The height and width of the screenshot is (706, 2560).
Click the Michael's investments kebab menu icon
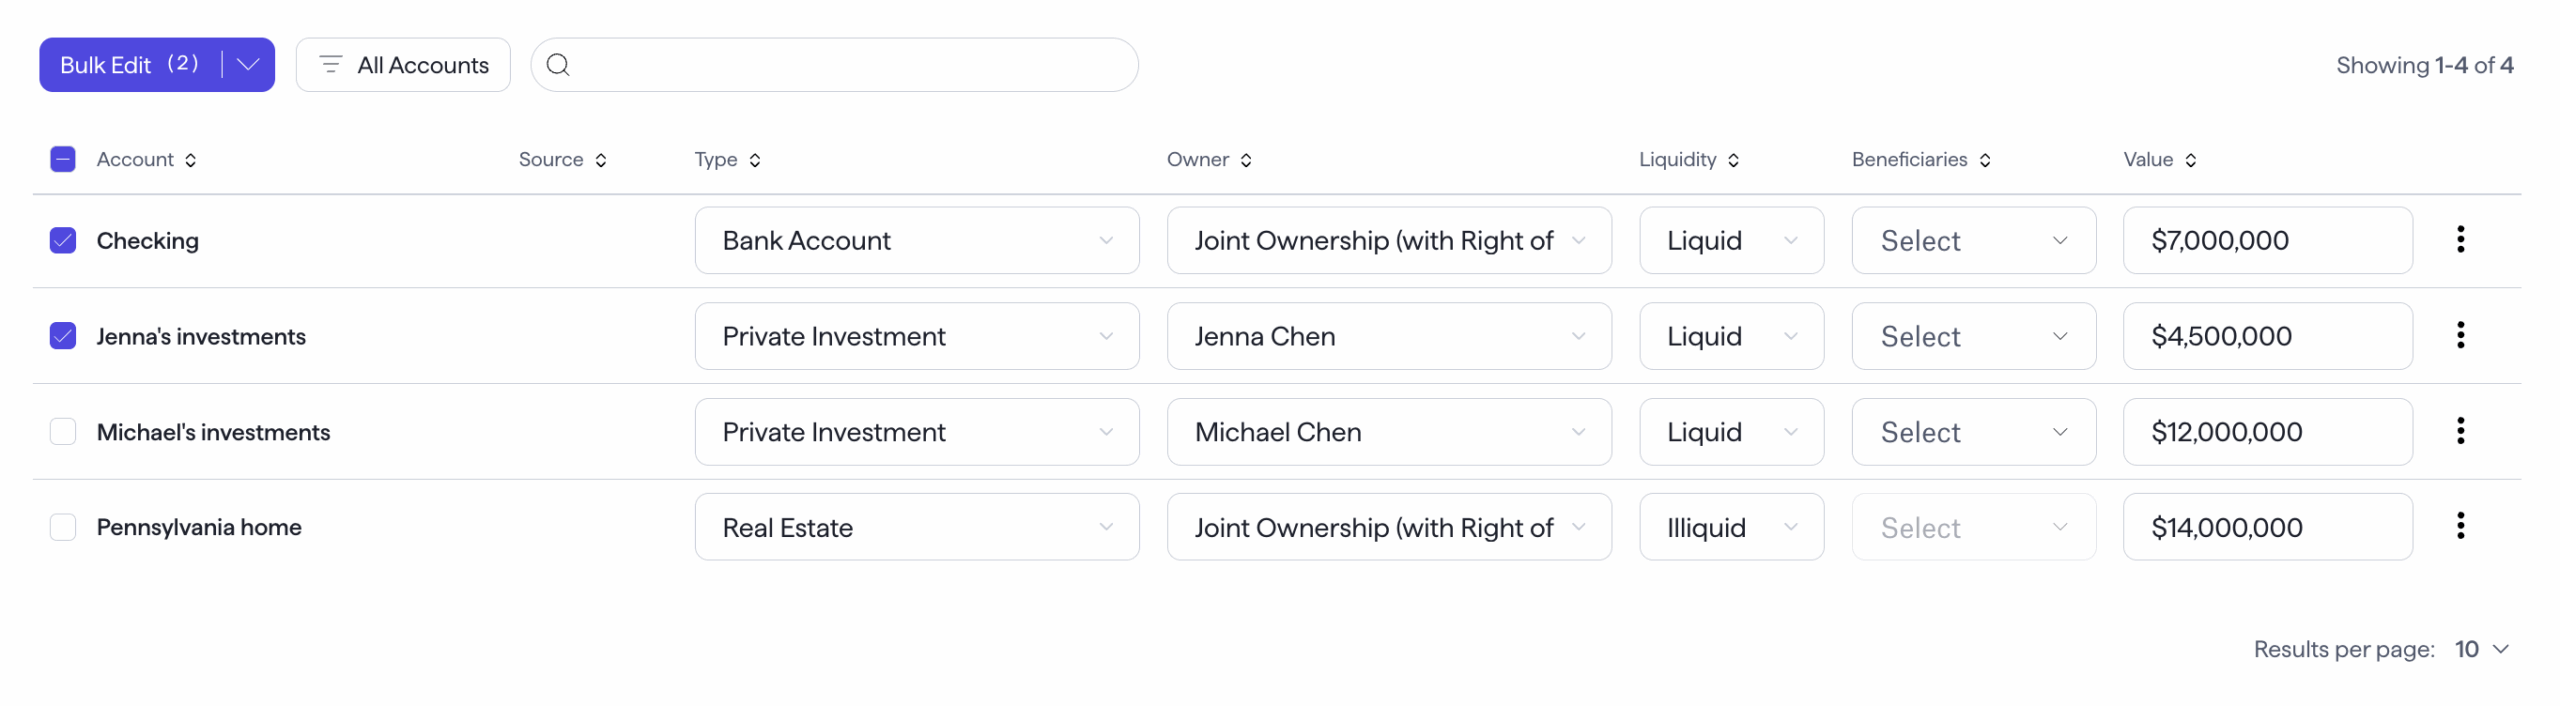coord(2459,431)
